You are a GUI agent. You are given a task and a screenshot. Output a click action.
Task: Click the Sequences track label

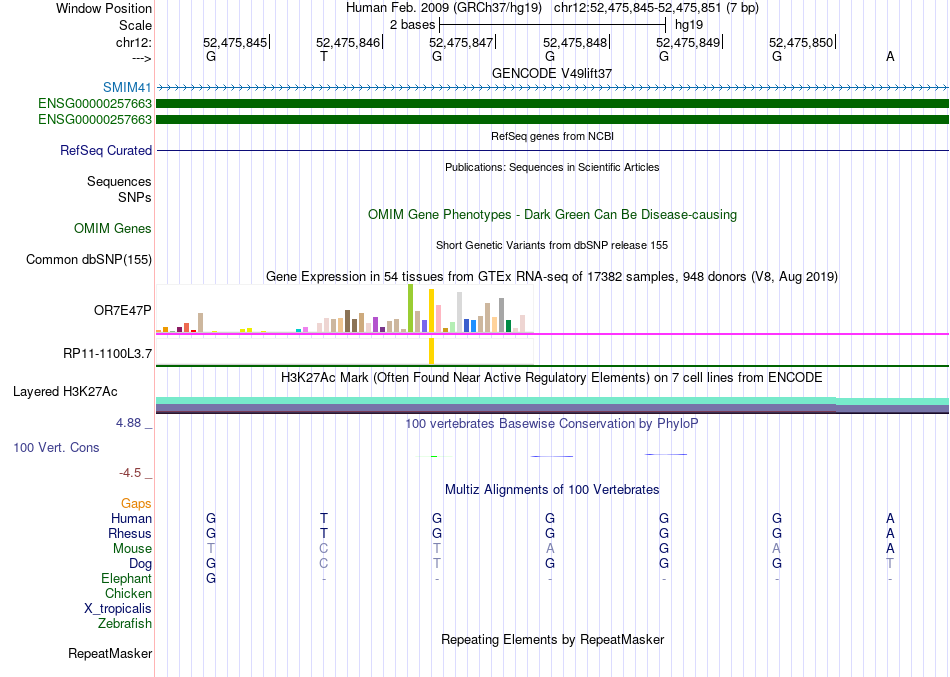(x=119, y=181)
